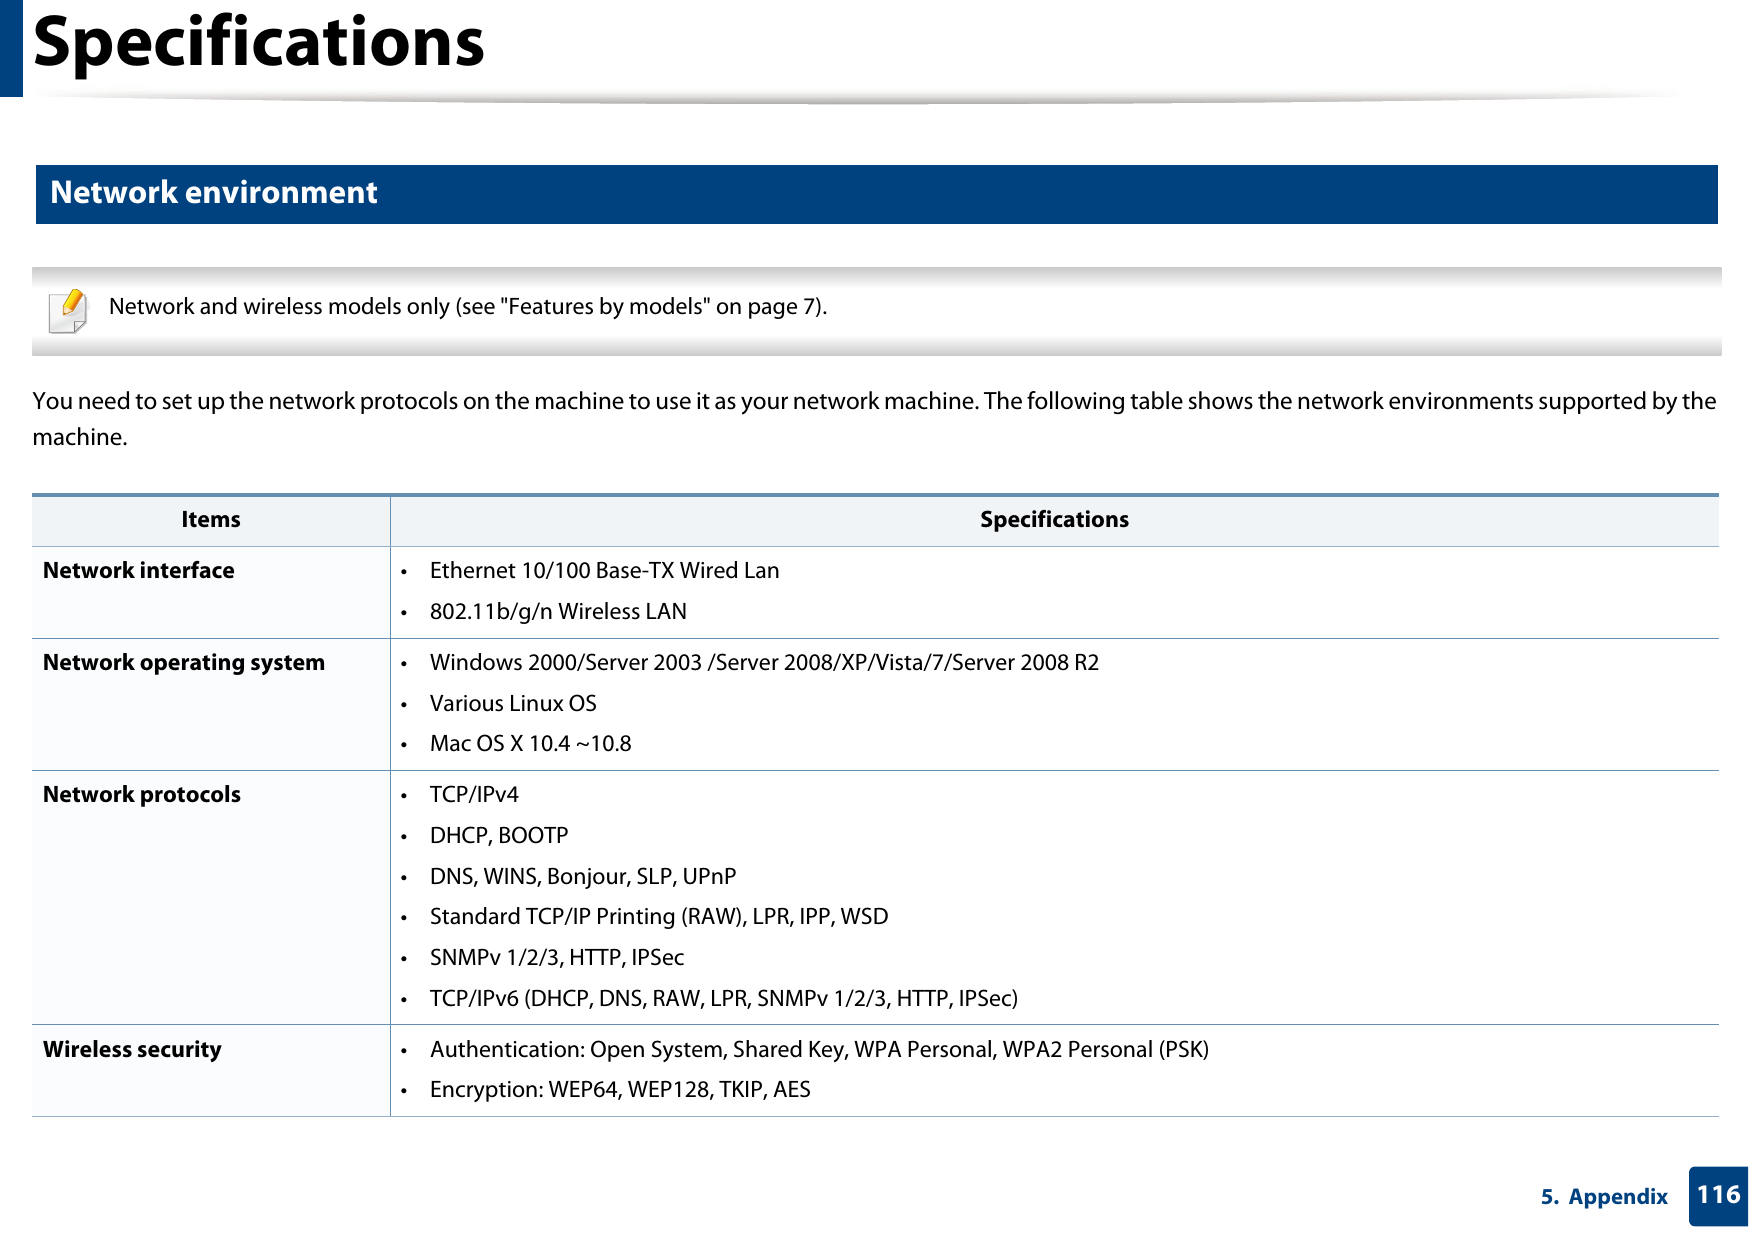Click the 802.11b/g/n Wireless LAN entry
The image size is (1755, 1240).
click(557, 611)
